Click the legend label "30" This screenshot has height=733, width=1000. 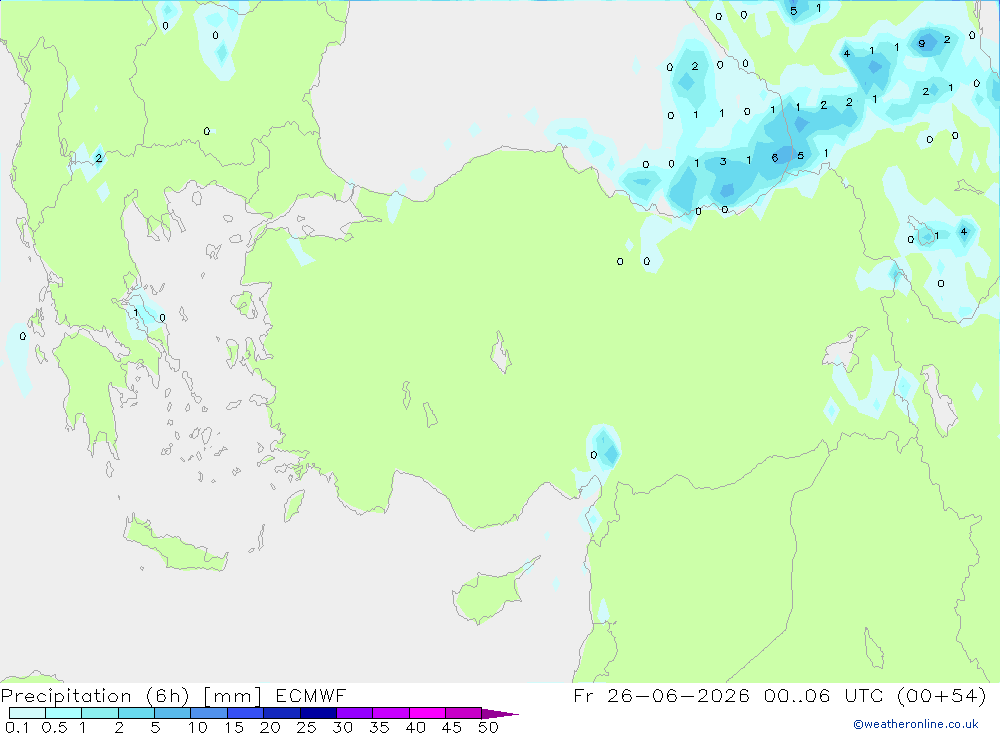[343, 727]
